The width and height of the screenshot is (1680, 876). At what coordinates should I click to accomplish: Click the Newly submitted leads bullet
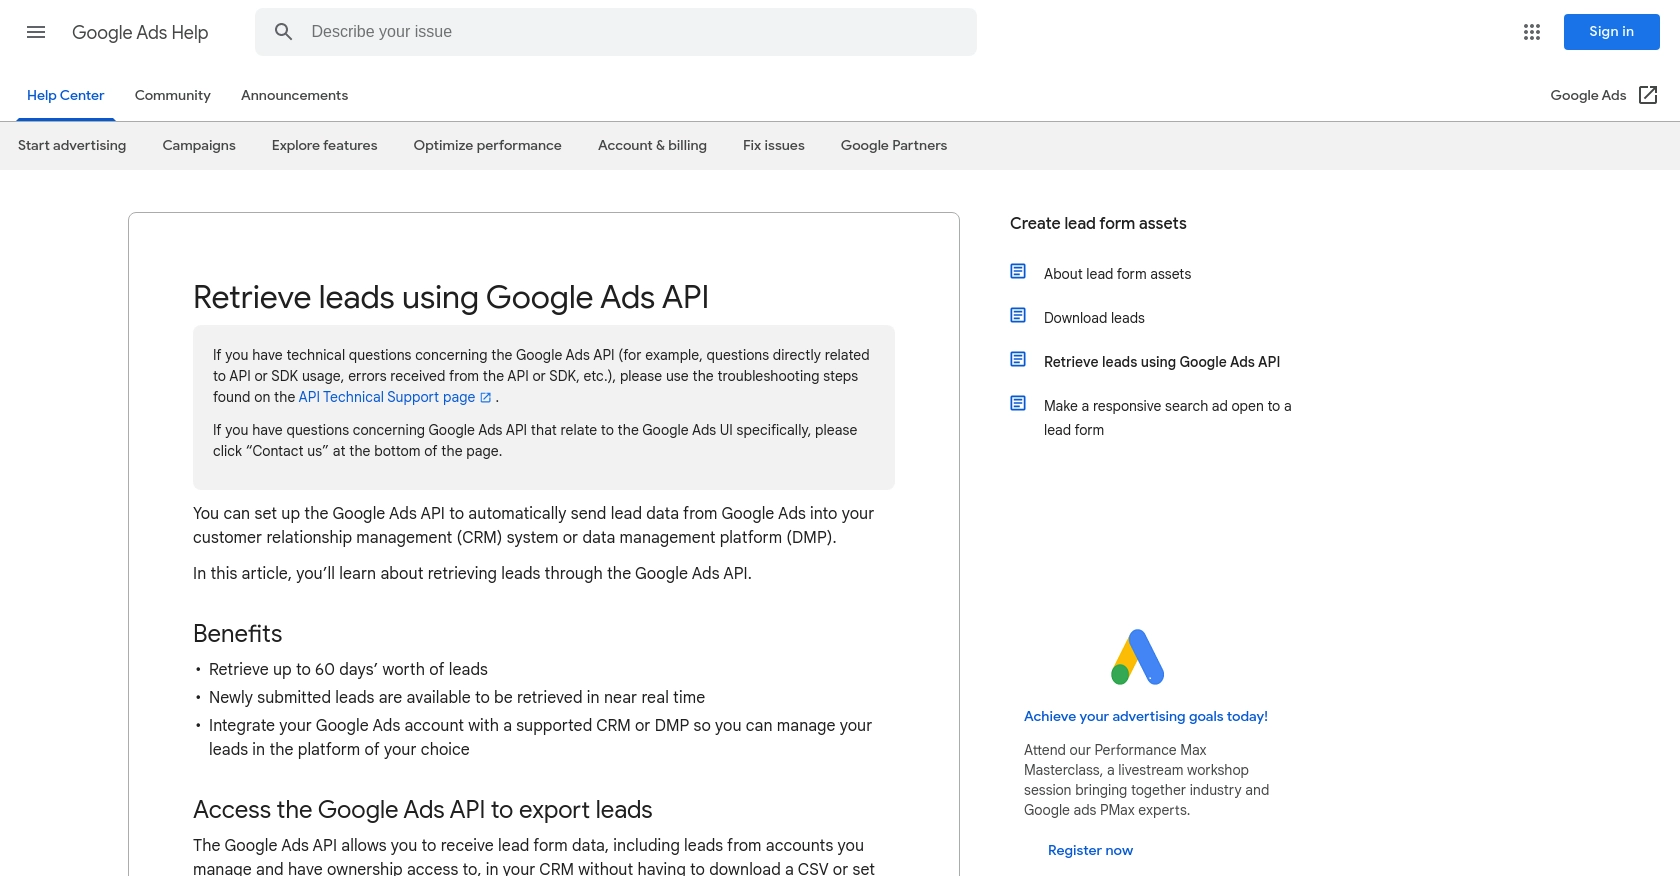point(457,697)
